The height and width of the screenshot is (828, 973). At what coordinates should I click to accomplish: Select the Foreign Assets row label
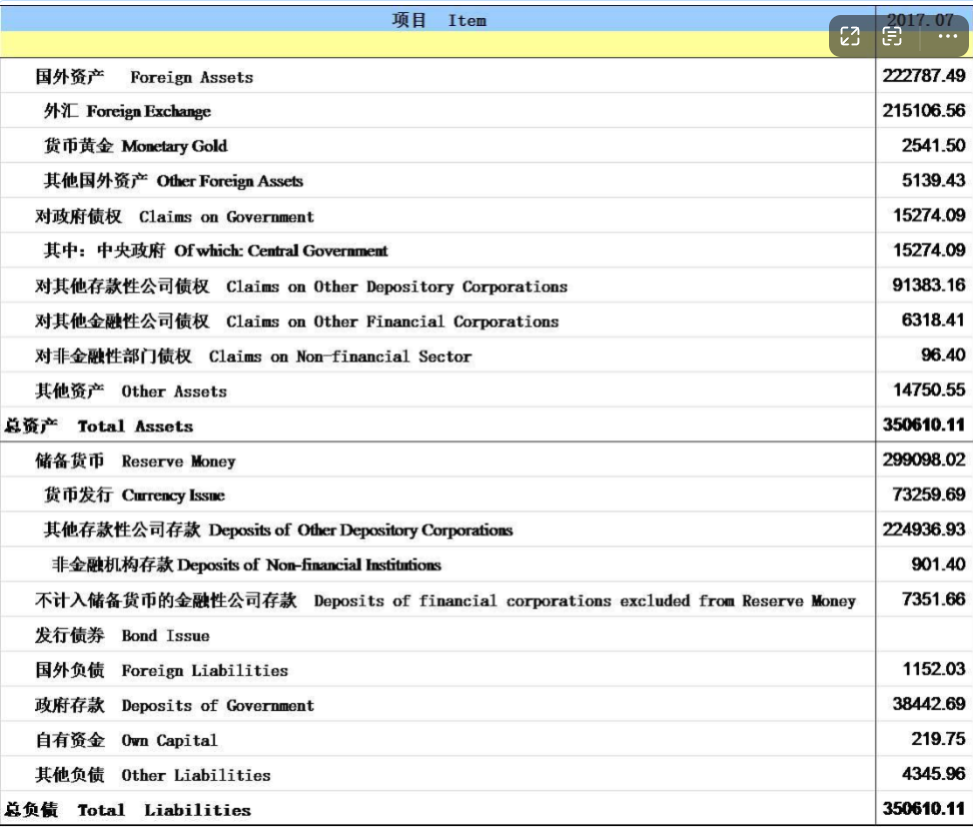[x=144, y=77]
